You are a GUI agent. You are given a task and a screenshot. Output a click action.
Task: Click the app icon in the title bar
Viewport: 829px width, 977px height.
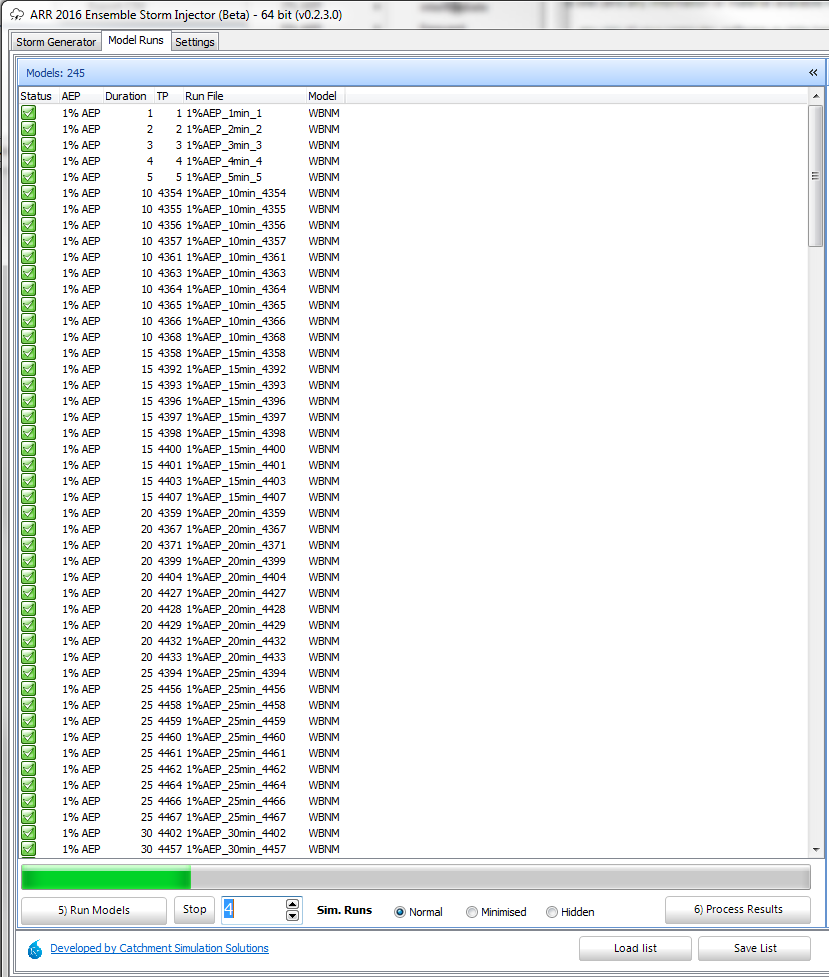coord(16,15)
